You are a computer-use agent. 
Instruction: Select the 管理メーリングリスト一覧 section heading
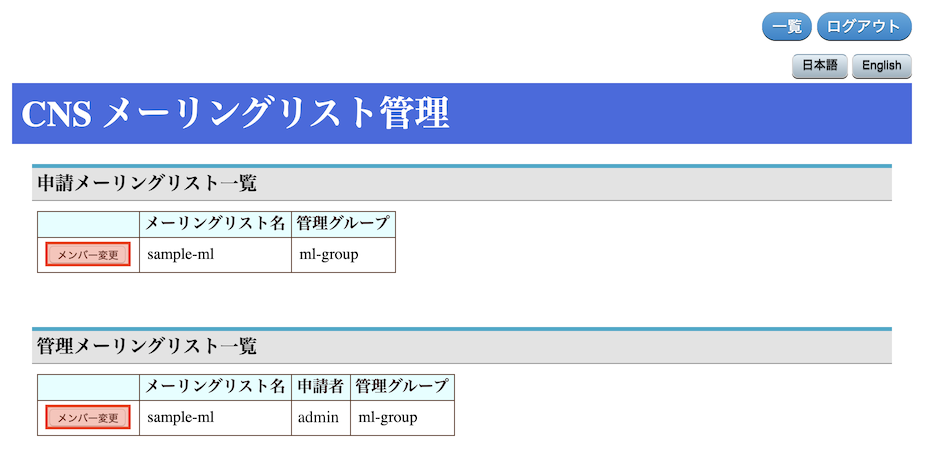click(x=147, y=346)
